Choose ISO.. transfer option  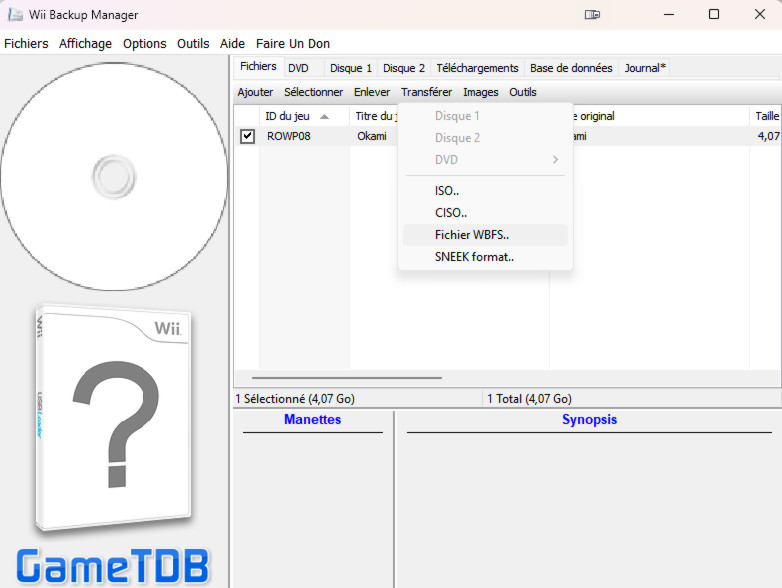(485, 191)
